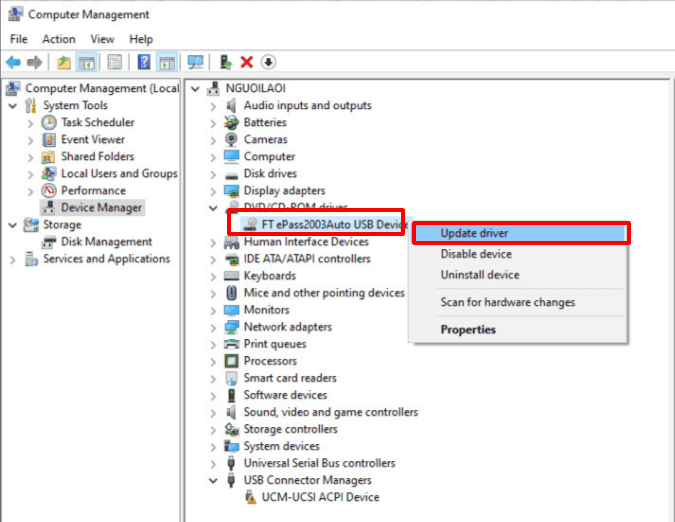Select the Computer category
The width and height of the screenshot is (675, 522).
[269, 157]
